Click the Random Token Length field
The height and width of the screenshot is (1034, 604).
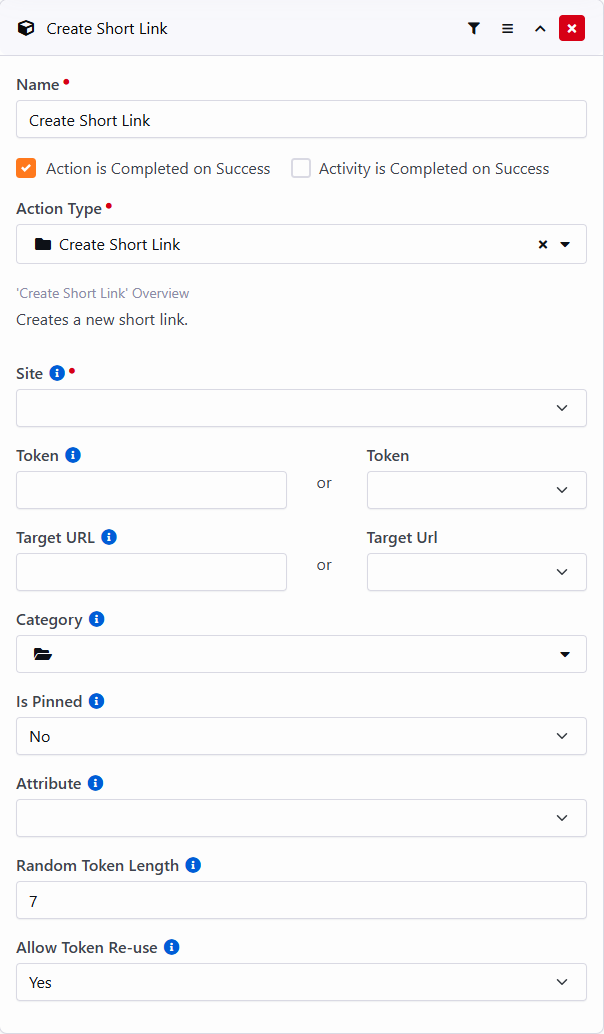301,900
